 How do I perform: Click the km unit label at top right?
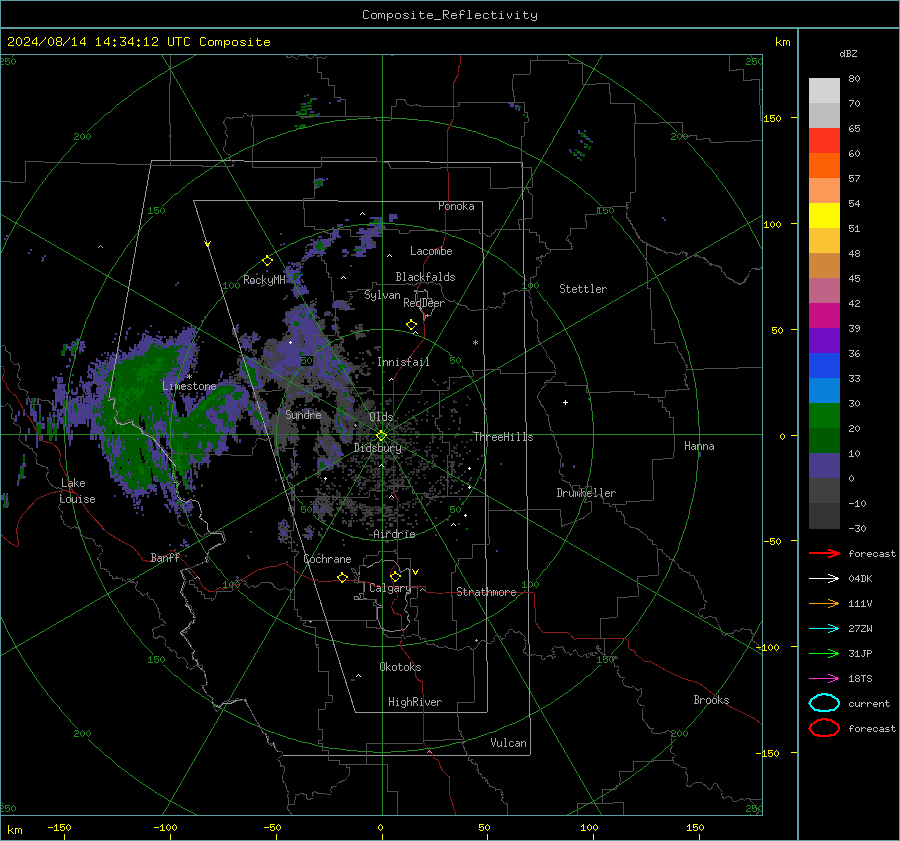[x=782, y=42]
